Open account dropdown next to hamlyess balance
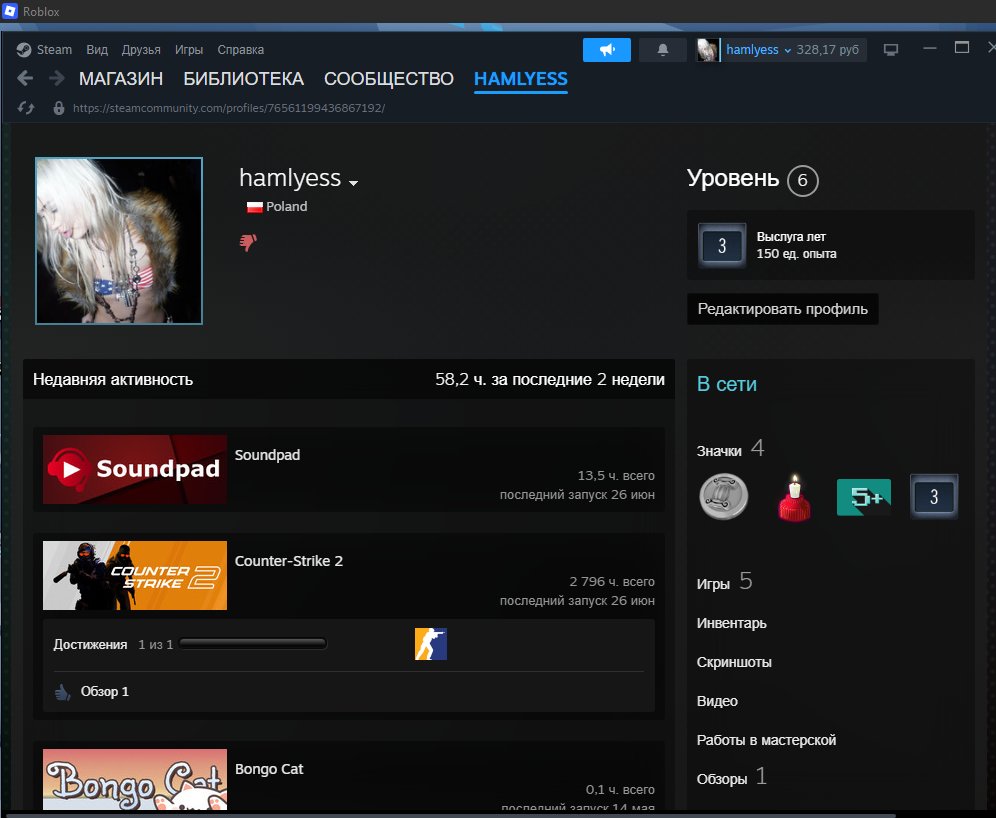This screenshot has height=818, width=996. point(788,50)
